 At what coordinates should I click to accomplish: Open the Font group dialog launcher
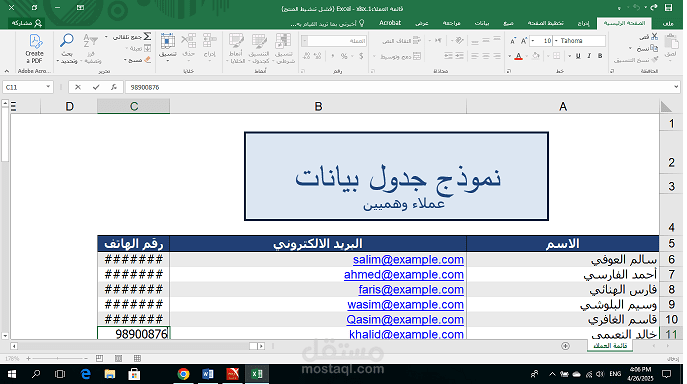pyautogui.click(x=509, y=71)
